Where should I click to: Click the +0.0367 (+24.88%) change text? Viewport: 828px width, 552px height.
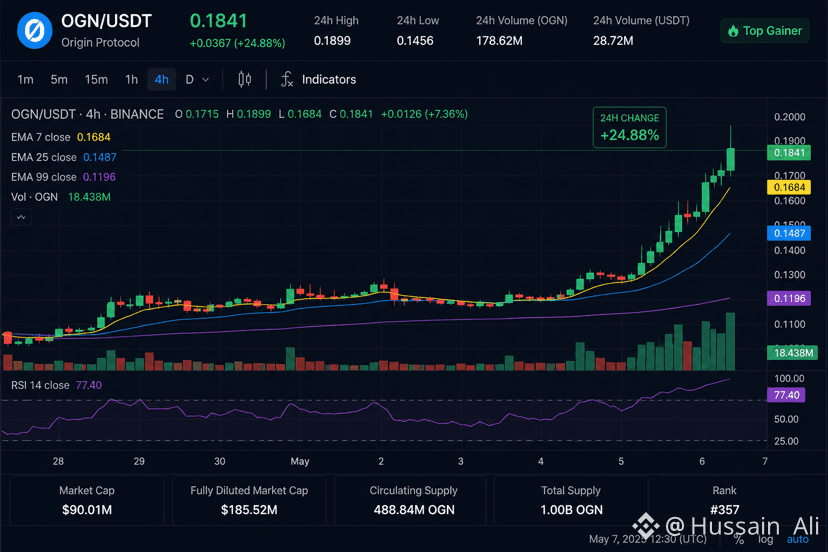(x=238, y=43)
